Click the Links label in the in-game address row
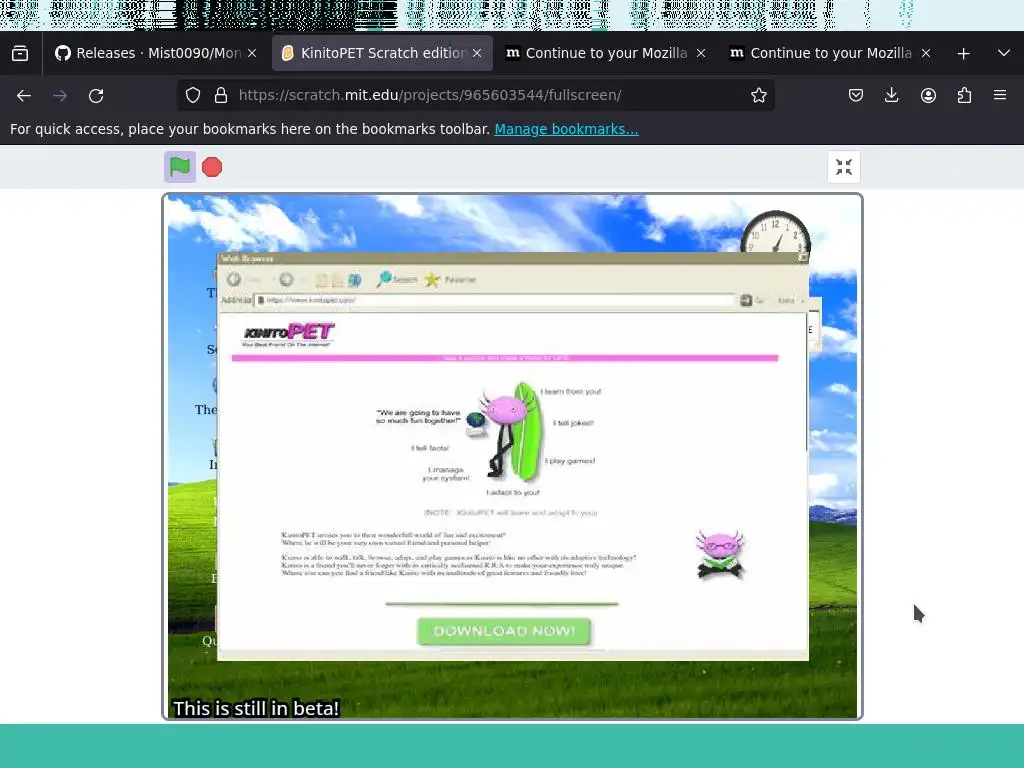This screenshot has height=768, width=1024. click(787, 300)
